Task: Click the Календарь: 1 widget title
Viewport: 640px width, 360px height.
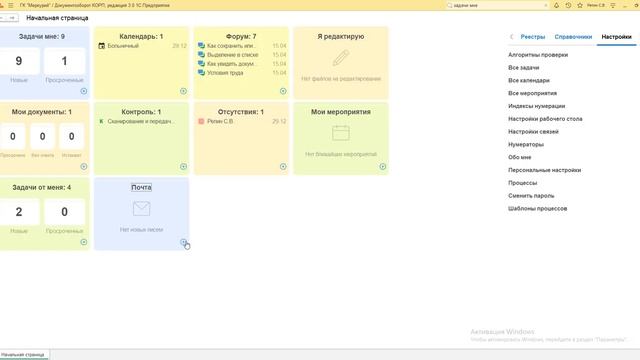Action: click(x=141, y=36)
